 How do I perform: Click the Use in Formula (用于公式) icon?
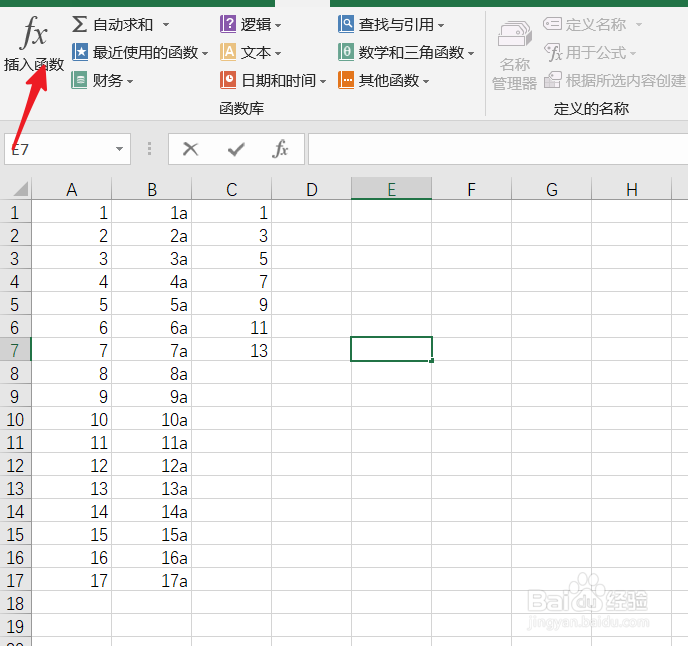point(552,52)
